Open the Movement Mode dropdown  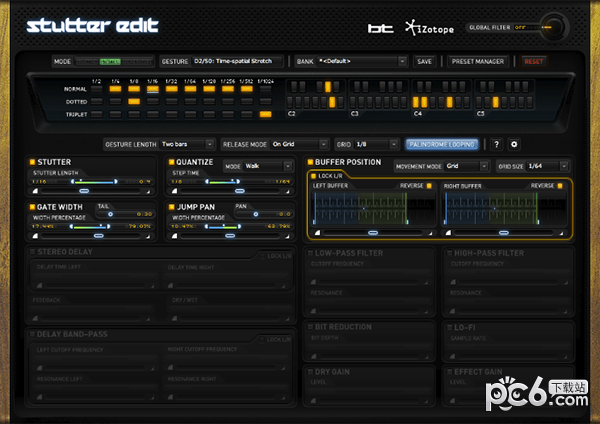click(x=467, y=166)
